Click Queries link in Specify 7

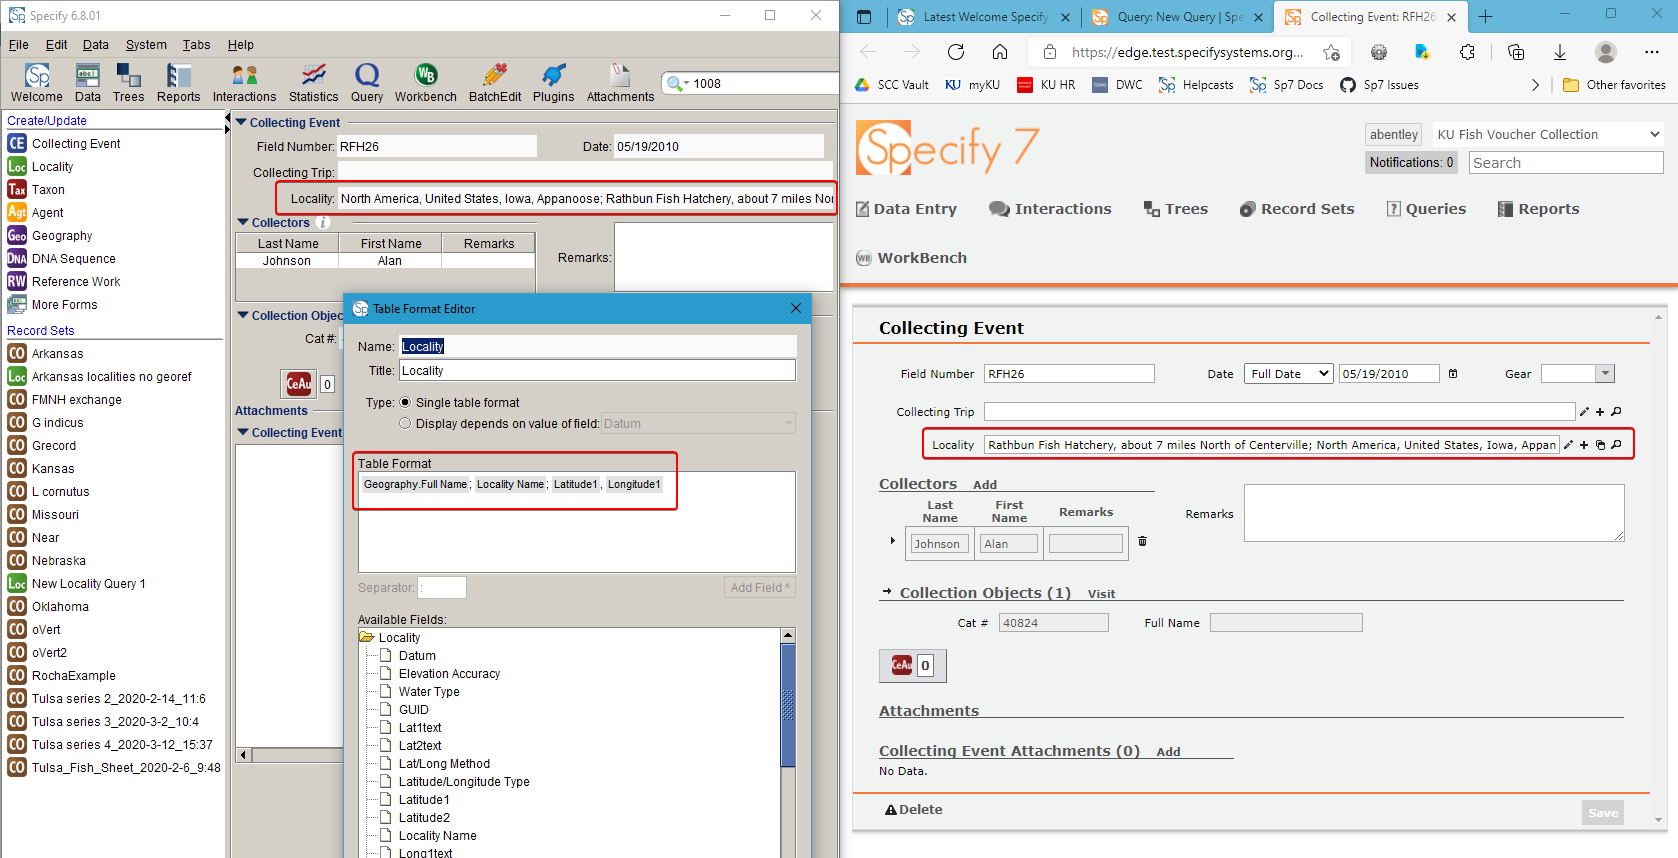1426,209
